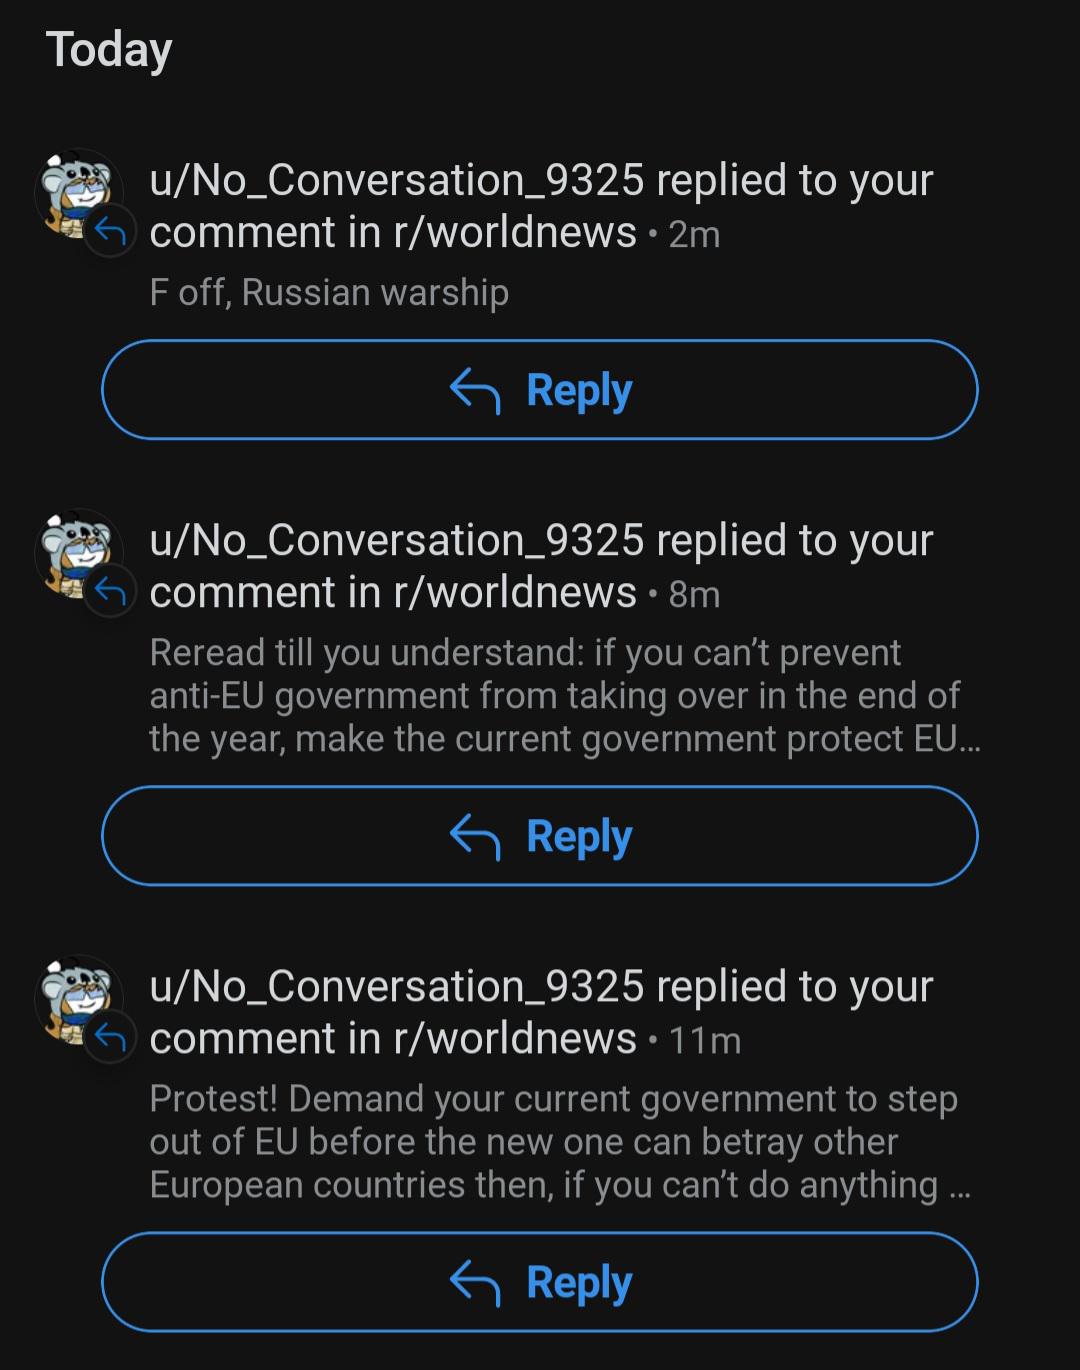This screenshot has width=1080, height=1370.
Task: Reply to the 'Protest! Demand your current government' comment
Action: point(540,1281)
